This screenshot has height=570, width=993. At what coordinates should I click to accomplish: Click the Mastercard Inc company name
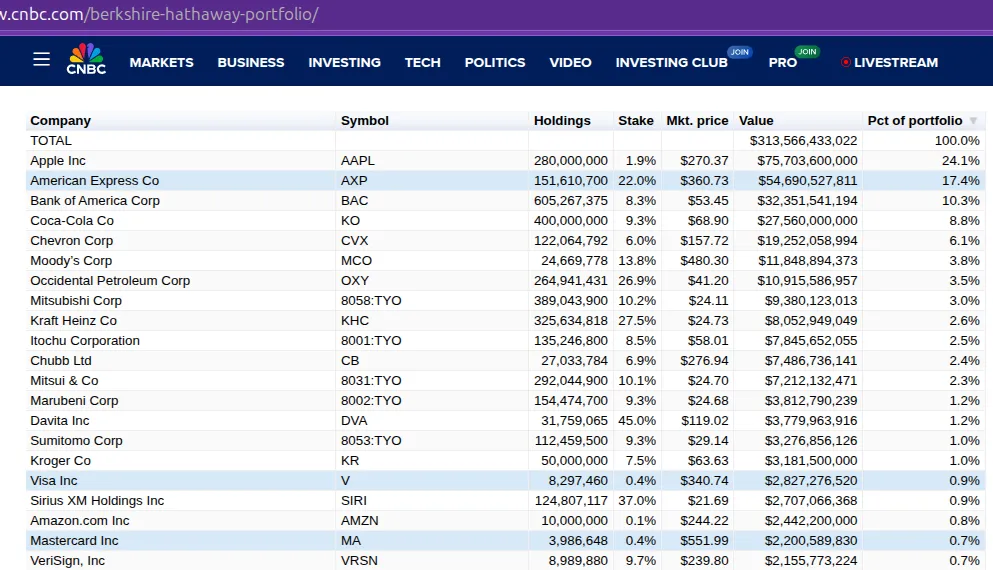click(74, 541)
